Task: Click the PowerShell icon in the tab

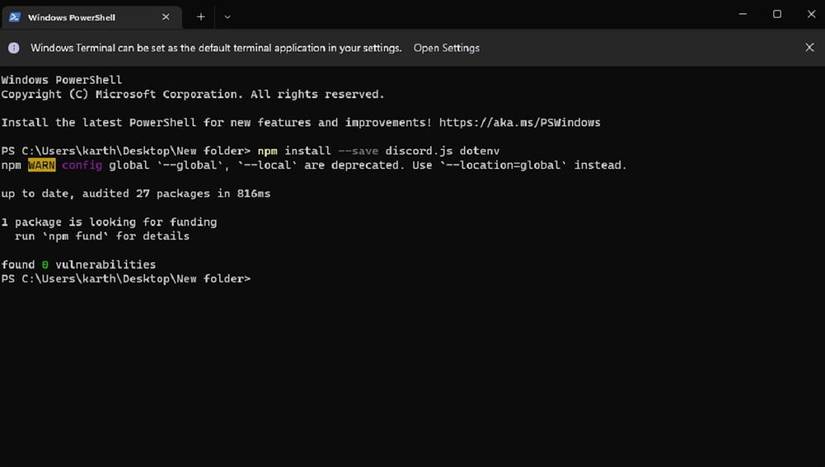Action: pos(15,17)
